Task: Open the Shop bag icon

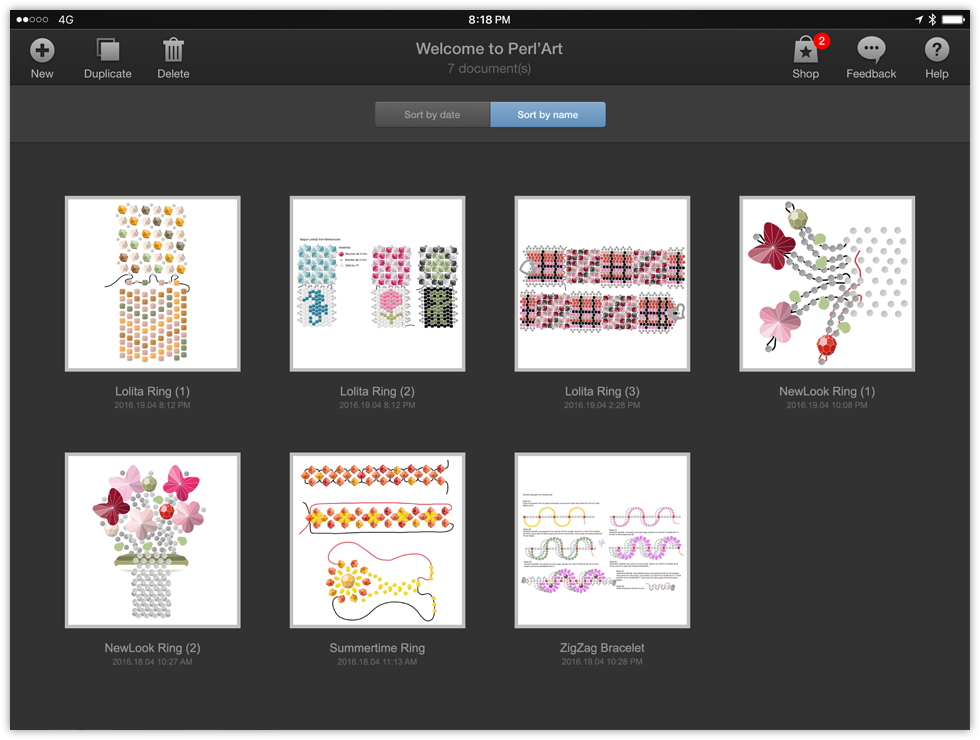Action: click(x=805, y=51)
